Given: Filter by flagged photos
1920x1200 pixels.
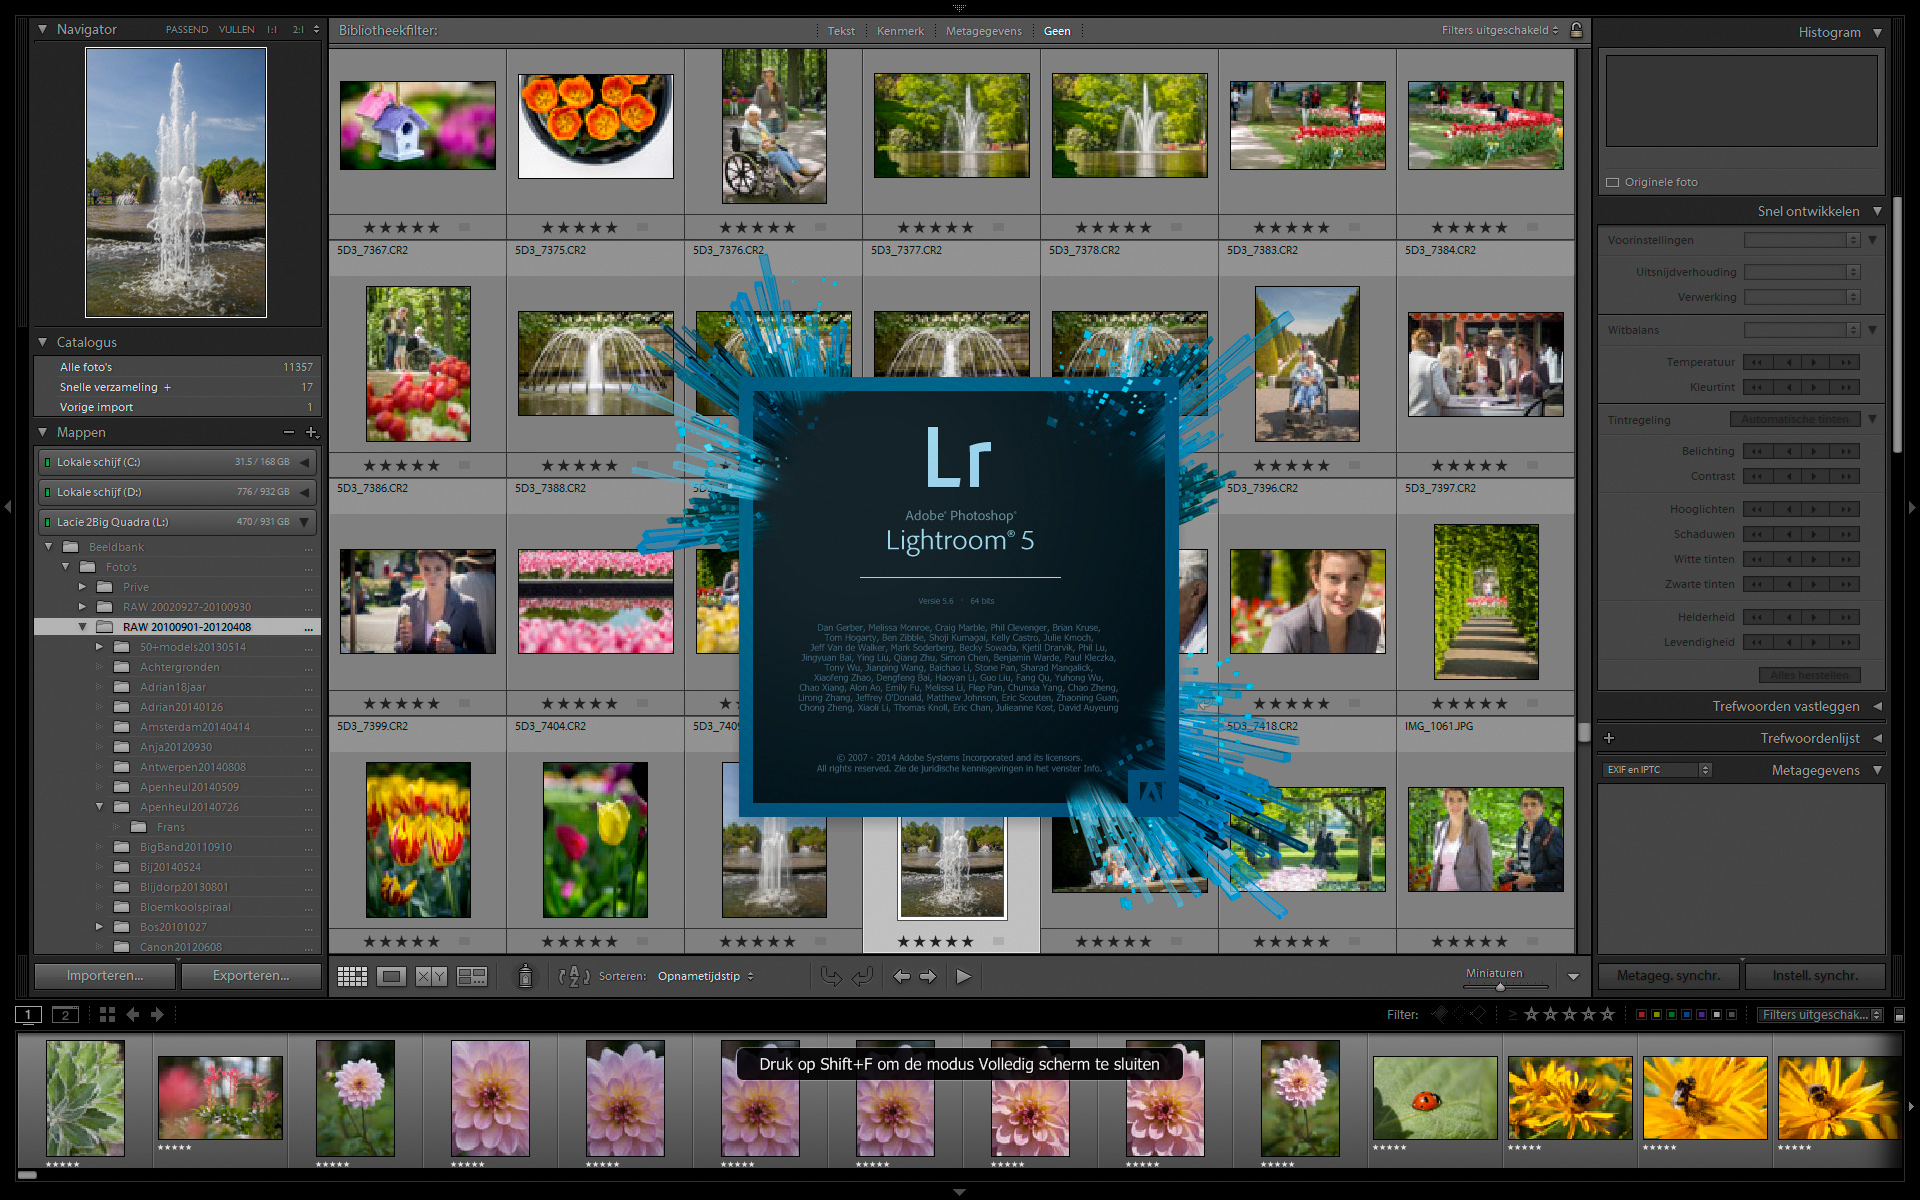Looking at the screenshot, I should 1439,1014.
